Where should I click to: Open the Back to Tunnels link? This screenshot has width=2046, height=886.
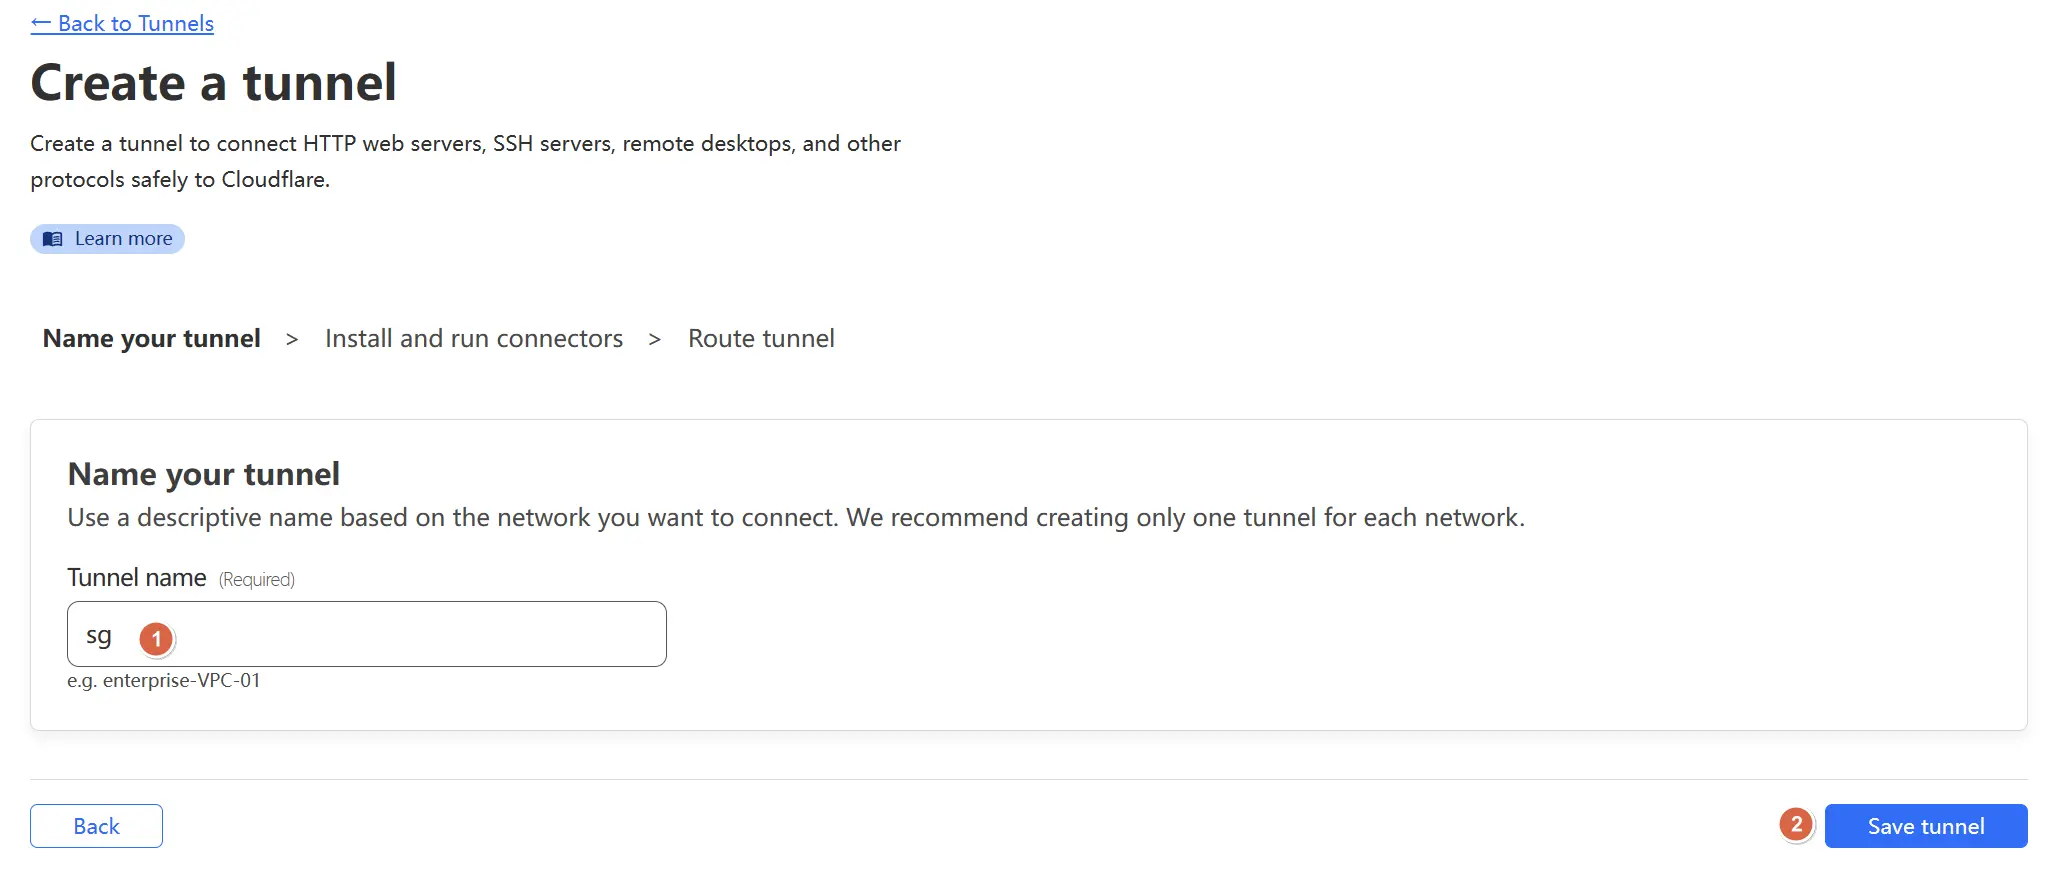click(x=122, y=23)
